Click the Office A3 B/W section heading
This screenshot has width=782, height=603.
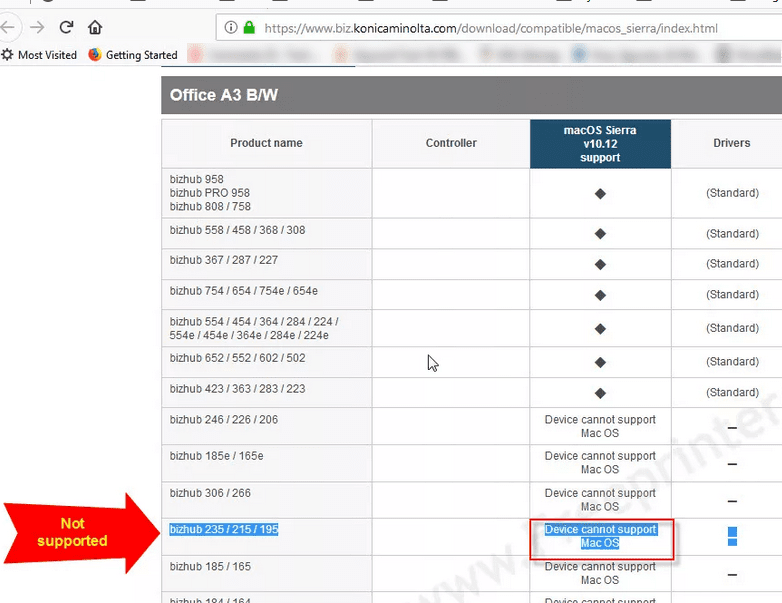pos(224,95)
